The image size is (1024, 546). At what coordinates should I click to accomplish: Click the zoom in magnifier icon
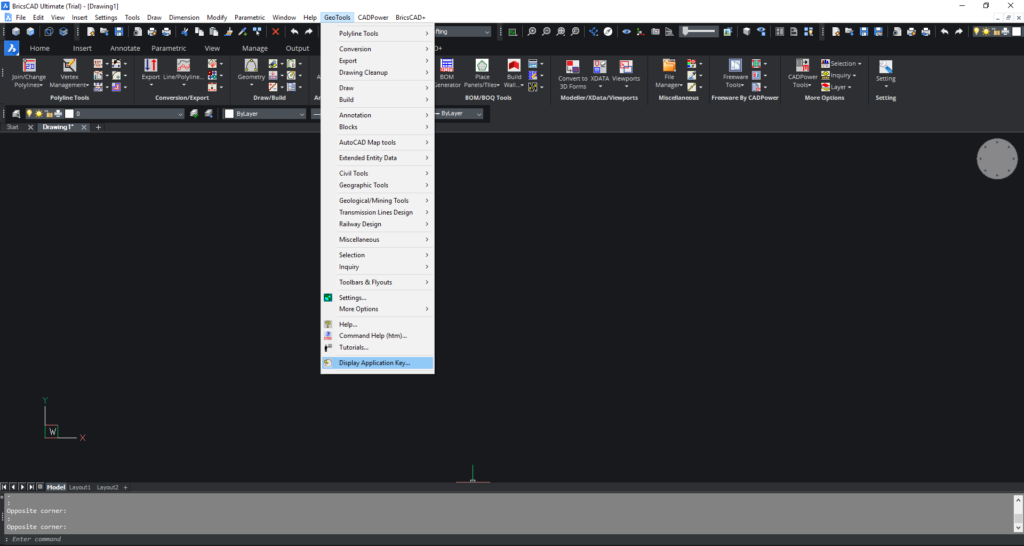[532, 31]
